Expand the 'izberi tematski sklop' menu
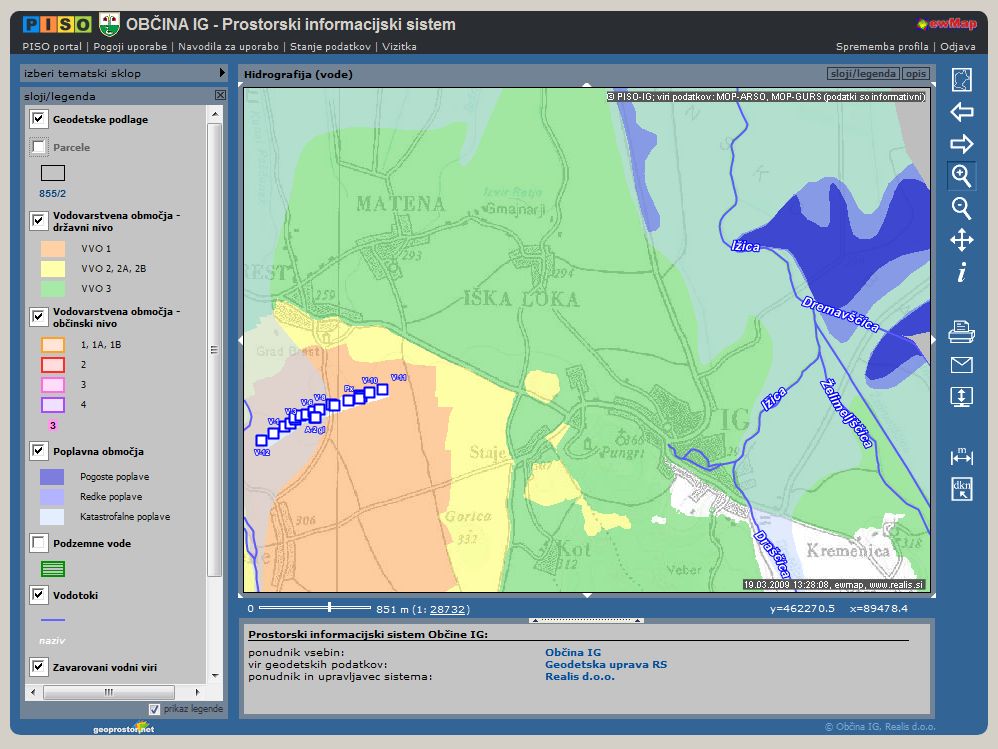The width and height of the screenshot is (998, 749). click(124, 73)
